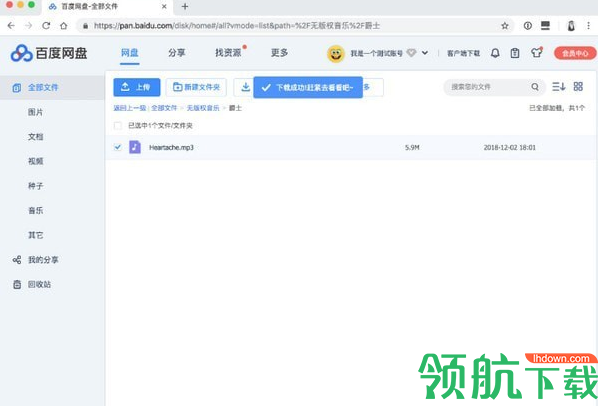Click the download toolbar icon
The image size is (598, 406).
[246, 87]
